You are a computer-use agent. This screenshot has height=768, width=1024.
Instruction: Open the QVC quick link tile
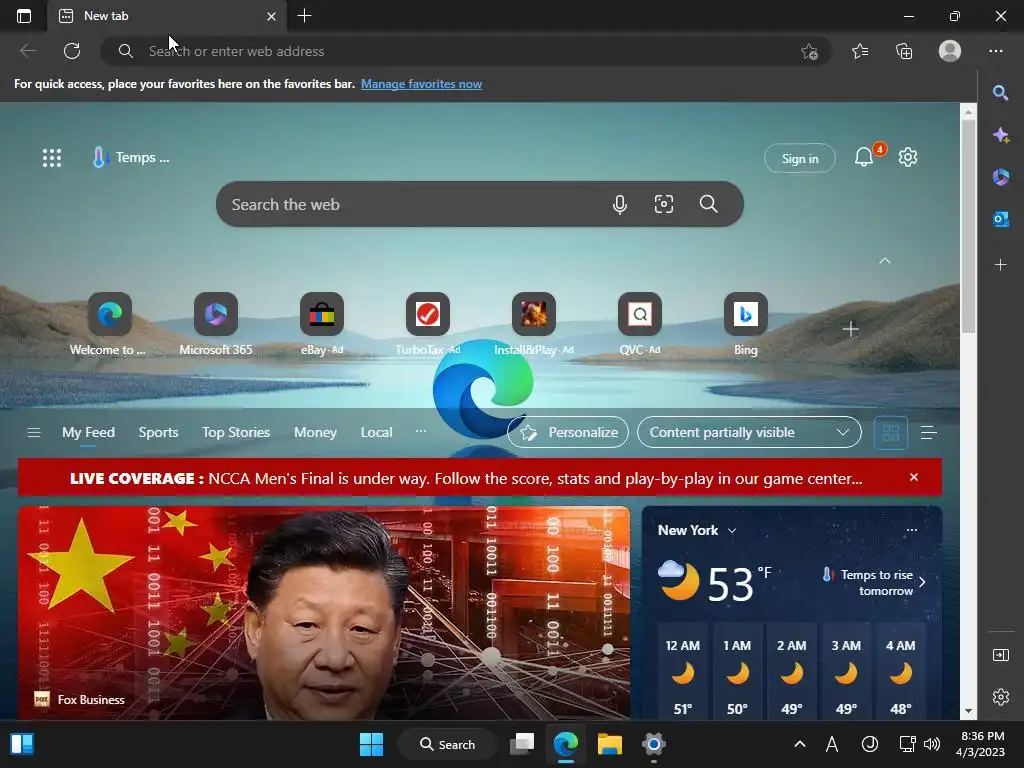pos(640,325)
